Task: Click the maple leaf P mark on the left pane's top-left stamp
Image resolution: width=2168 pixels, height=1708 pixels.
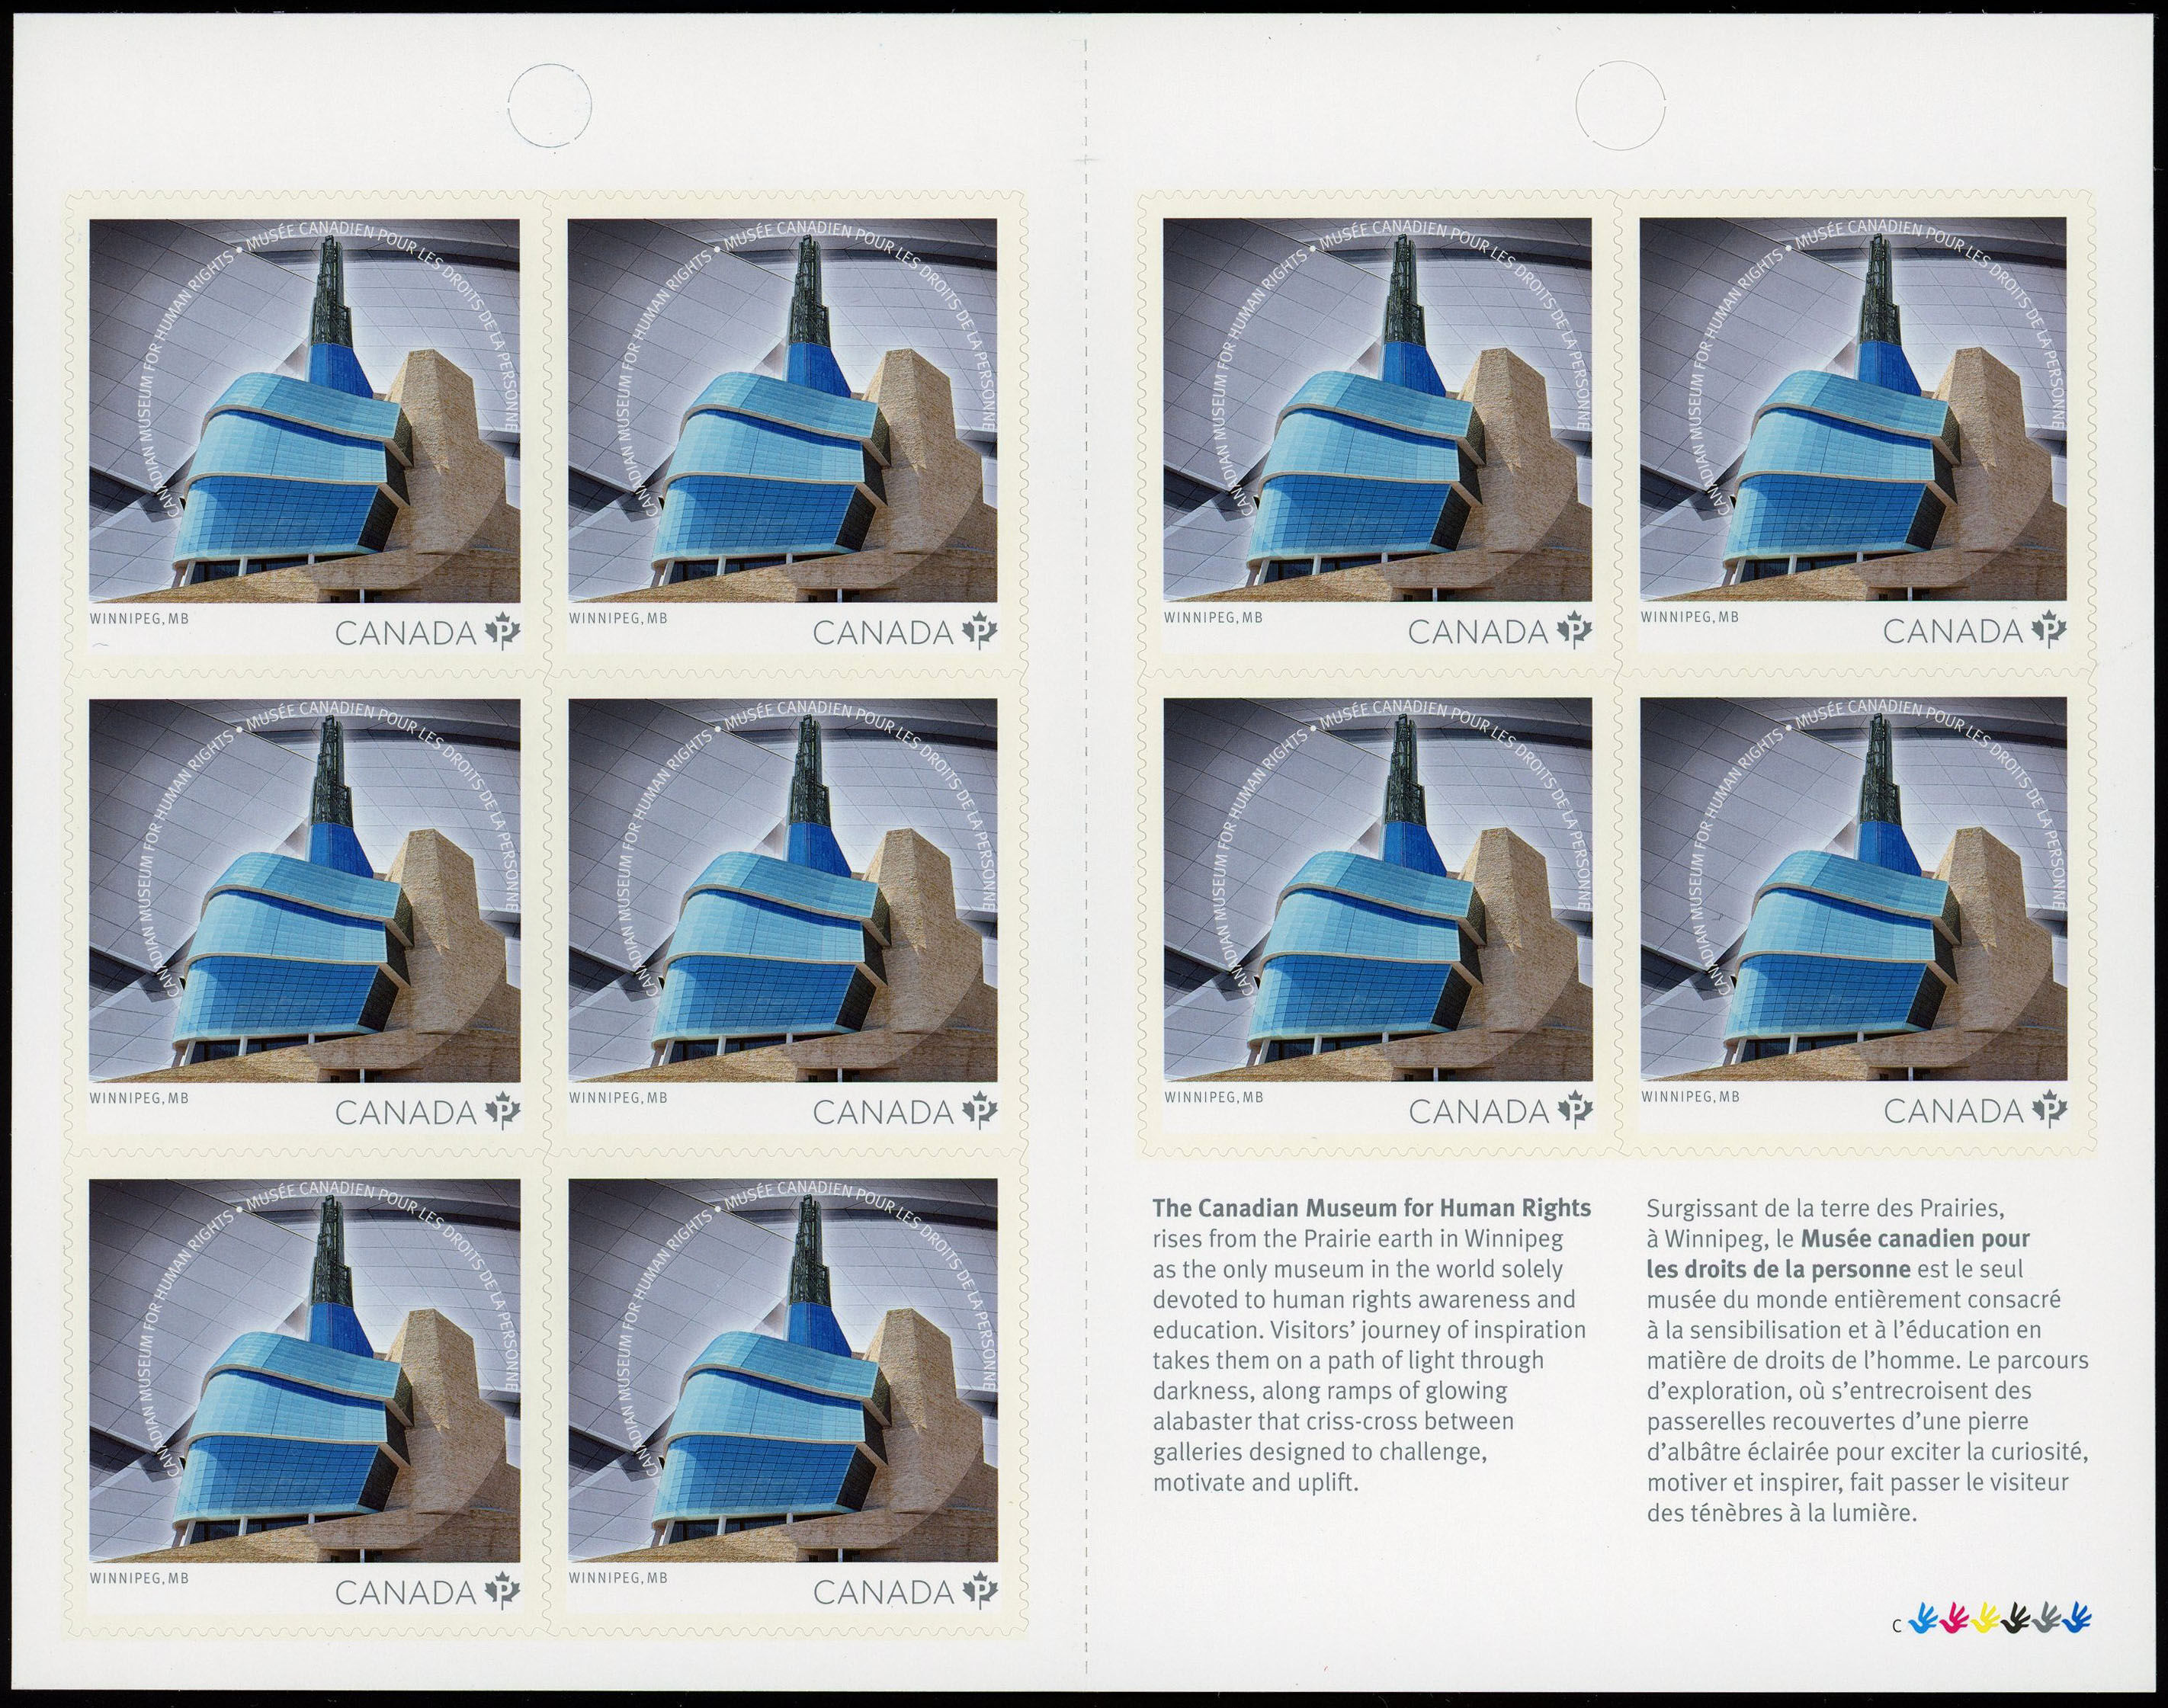Action: (x=503, y=632)
